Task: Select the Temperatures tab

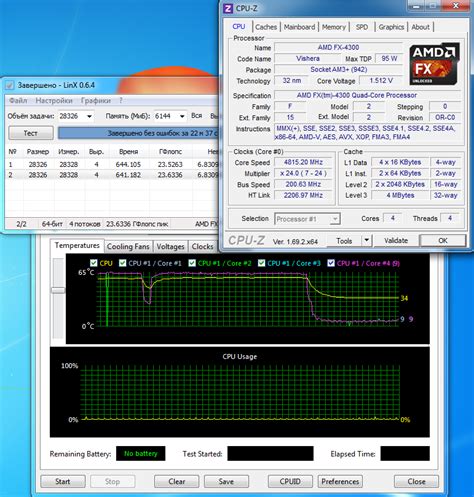Action: coord(77,245)
